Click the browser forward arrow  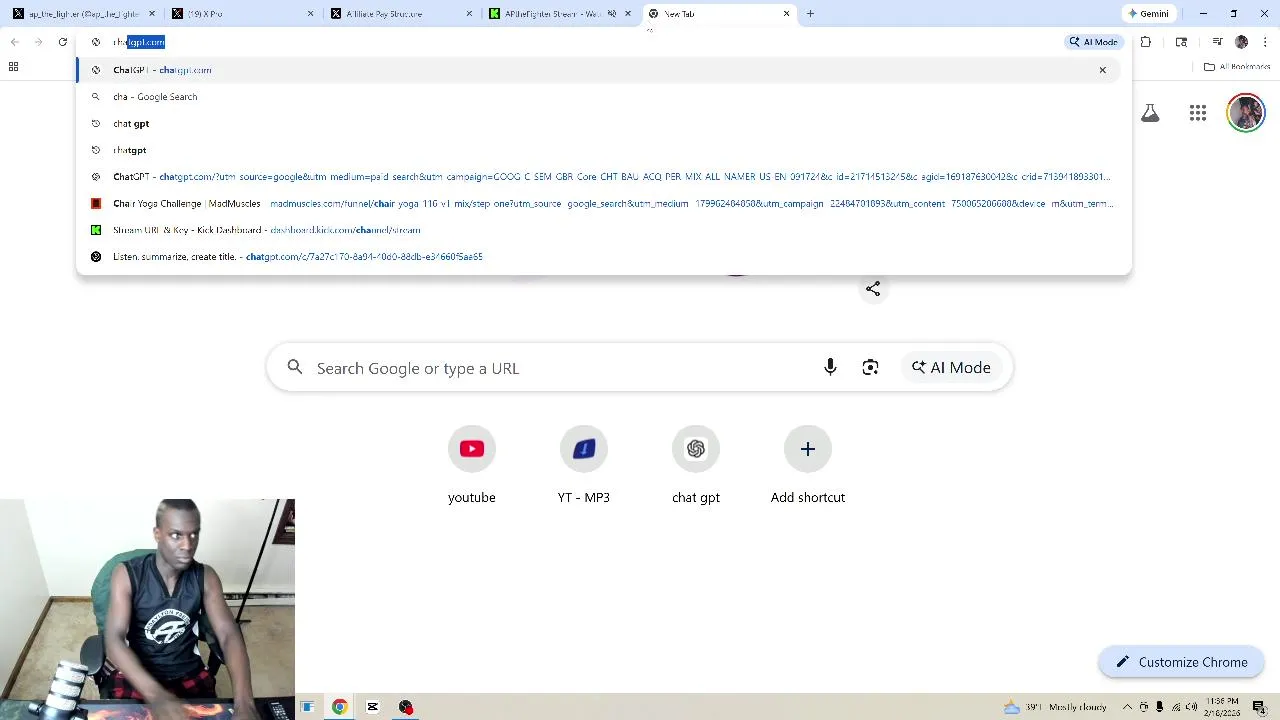pos(38,42)
